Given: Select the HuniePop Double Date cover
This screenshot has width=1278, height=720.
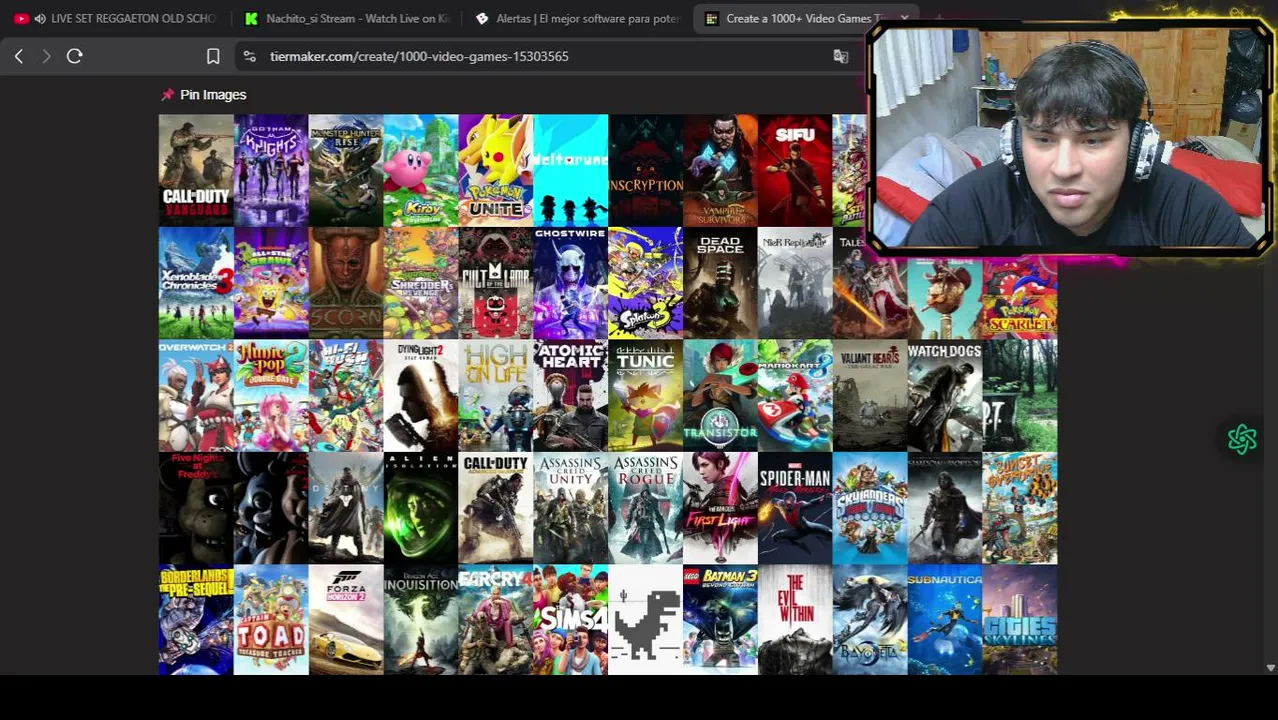Looking at the screenshot, I should (x=271, y=396).
